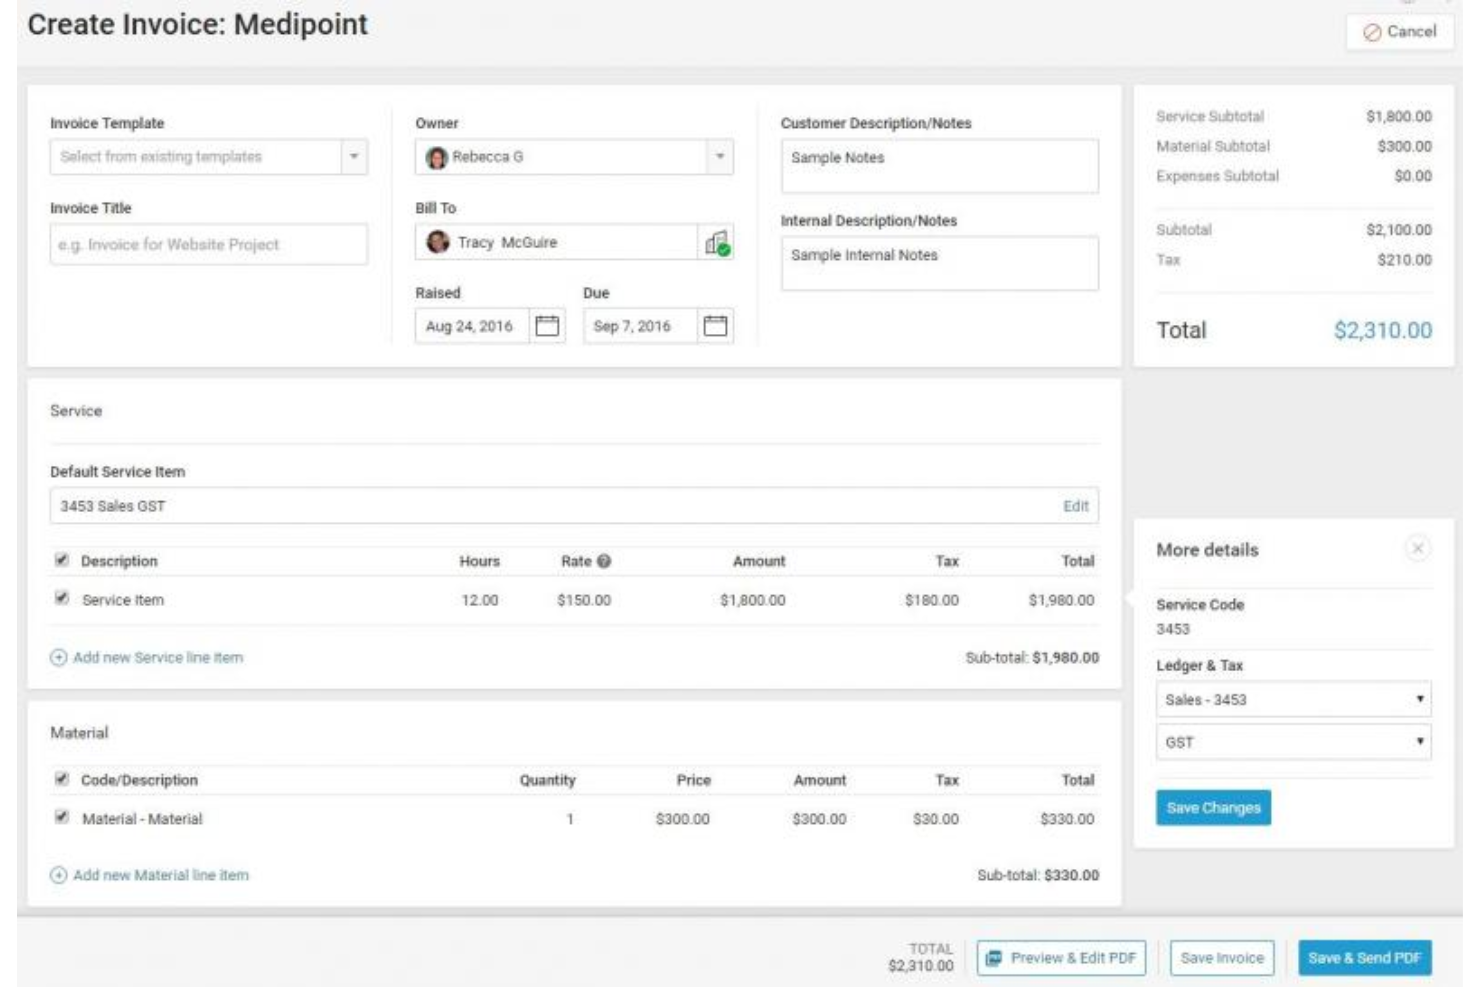Edit the Default Service Item

(1076, 506)
